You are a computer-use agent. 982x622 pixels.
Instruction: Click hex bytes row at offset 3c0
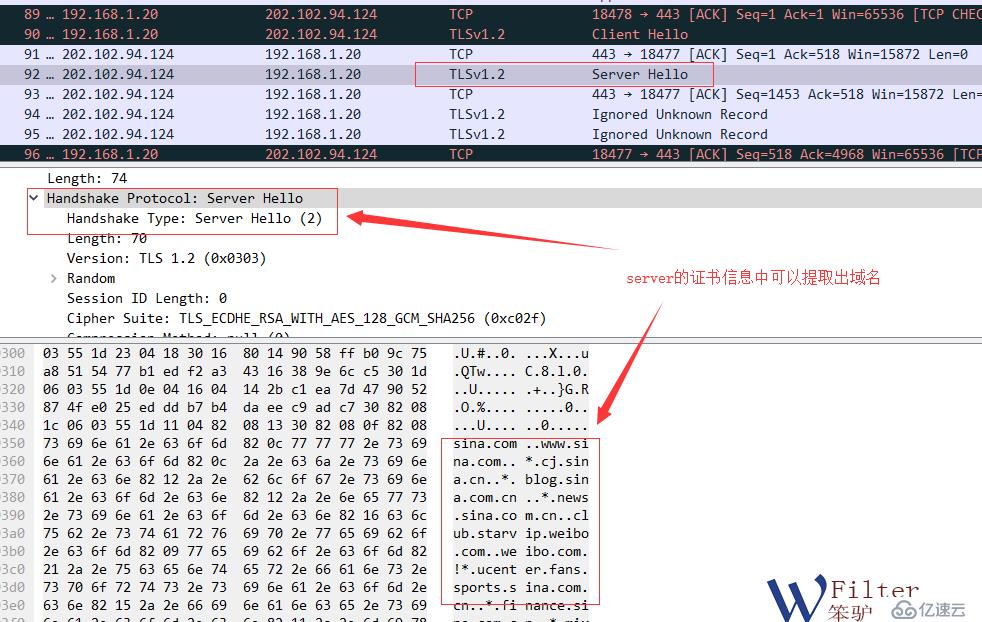pos(235,569)
